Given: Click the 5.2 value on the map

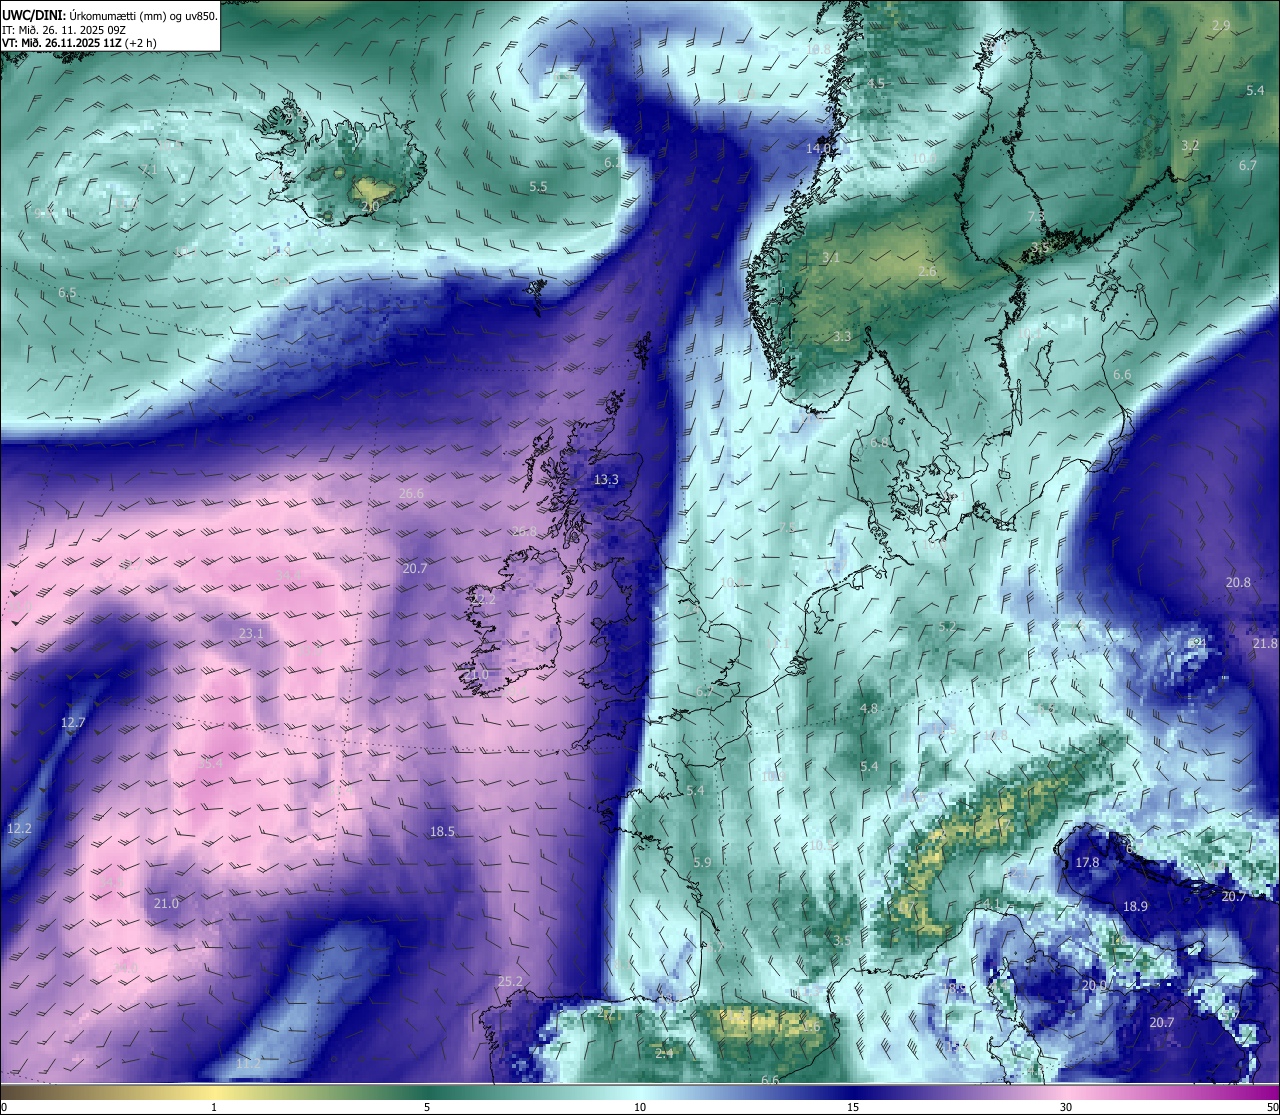Looking at the screenshot, I should coord(948,627).
